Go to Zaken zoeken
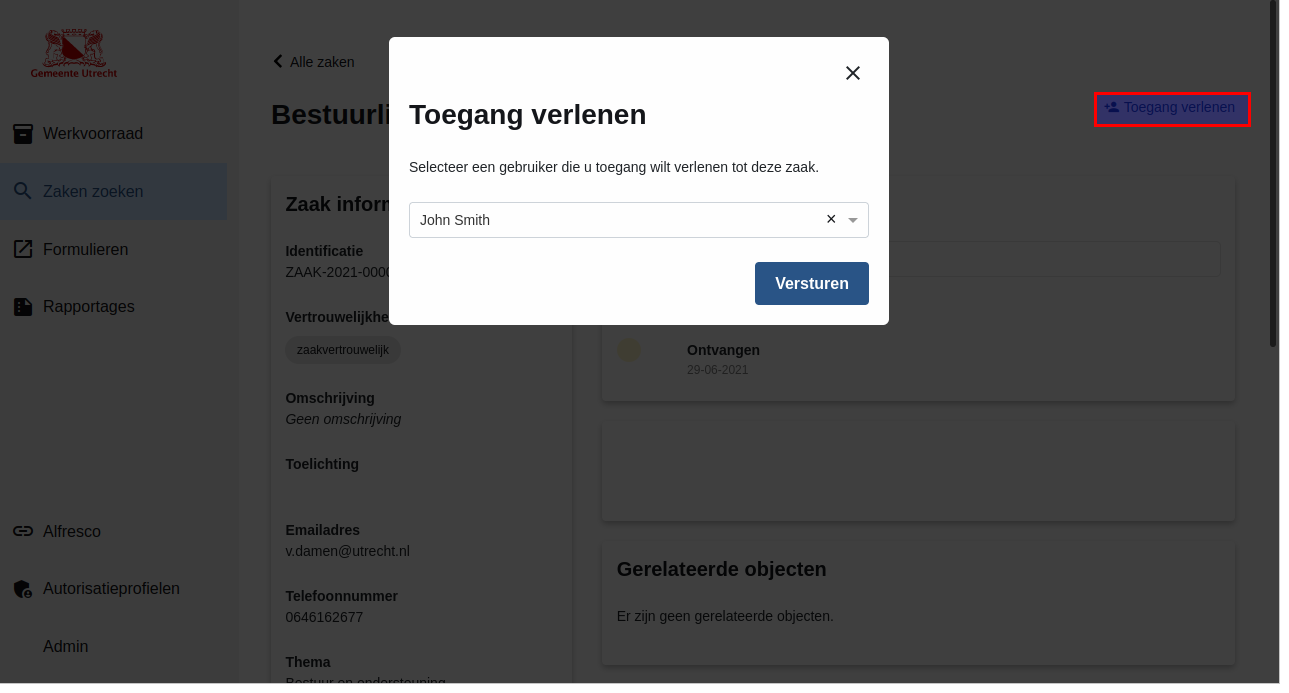Screen dimensions: 1289x693 pos(113,191)
